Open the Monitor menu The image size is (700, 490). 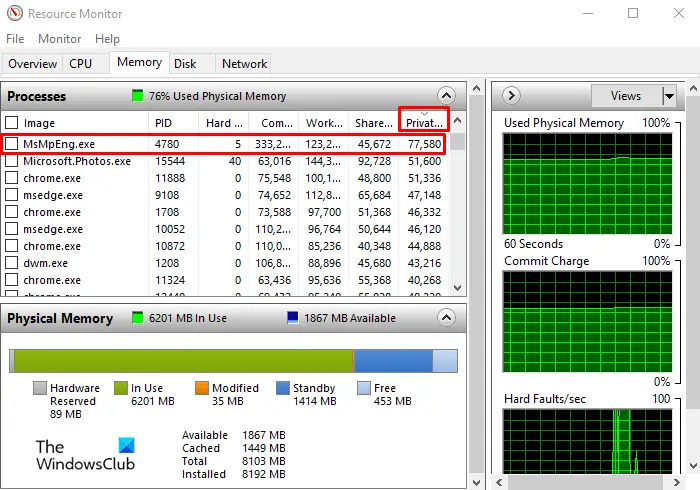pos(59,39)
